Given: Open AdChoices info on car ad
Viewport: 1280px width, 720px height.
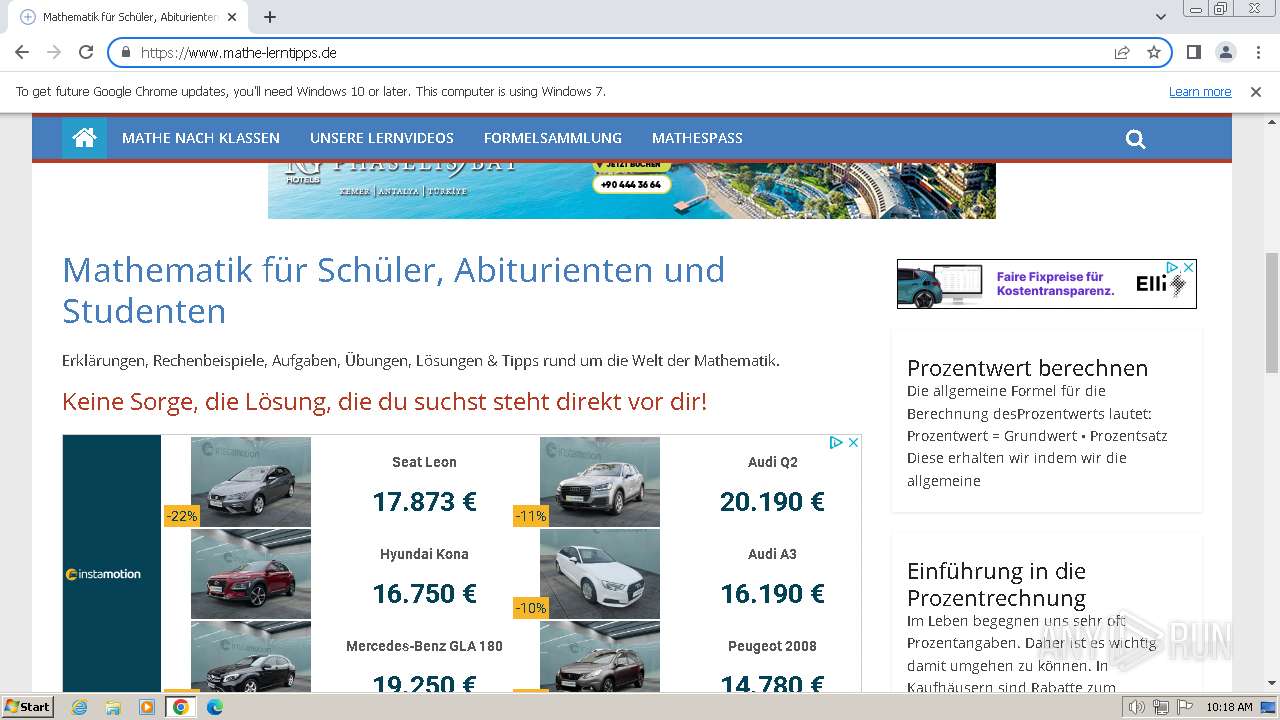Looking at the screenshot, I should click(837, 442).
